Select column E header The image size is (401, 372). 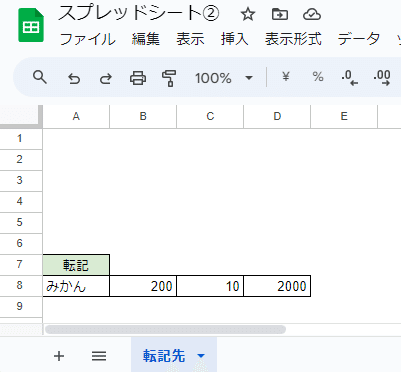pyautogui.click(x=344, y=116)
